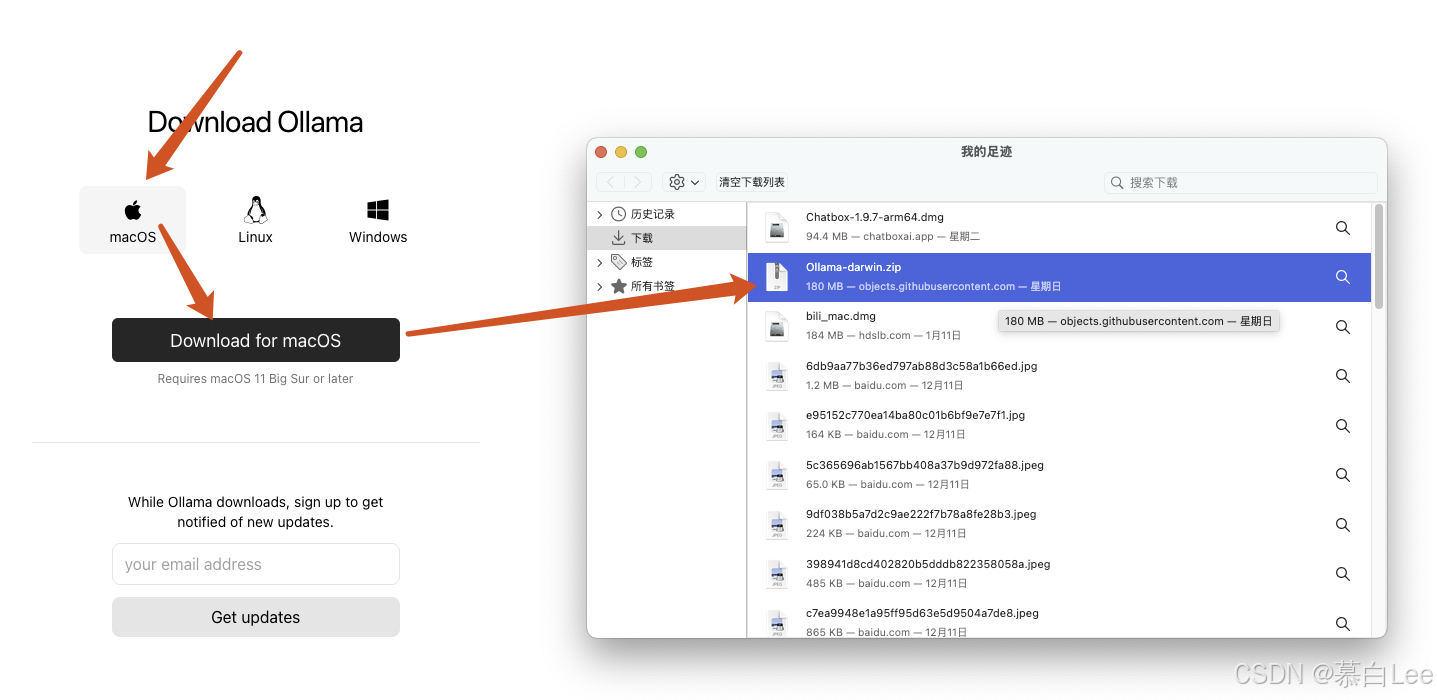
Task: Choose the Linux penguin icon
Action: point(255,210)
